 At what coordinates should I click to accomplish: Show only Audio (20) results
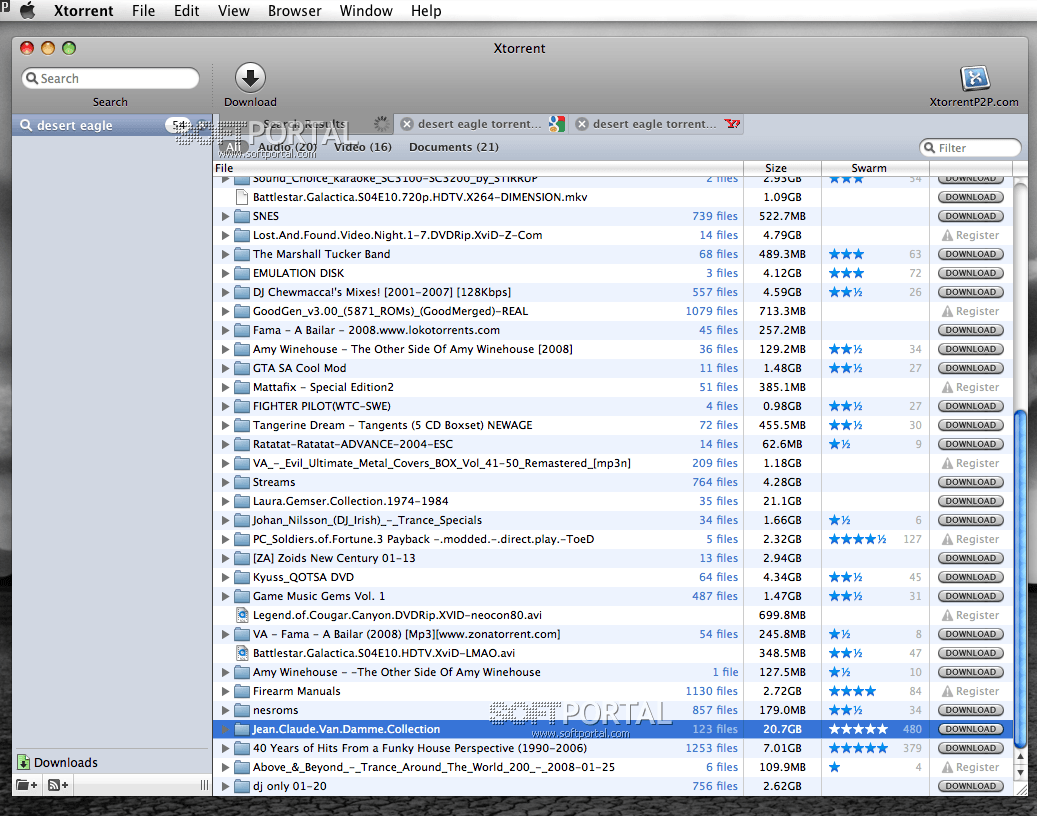pyautogui.click(x=287, y=147)
